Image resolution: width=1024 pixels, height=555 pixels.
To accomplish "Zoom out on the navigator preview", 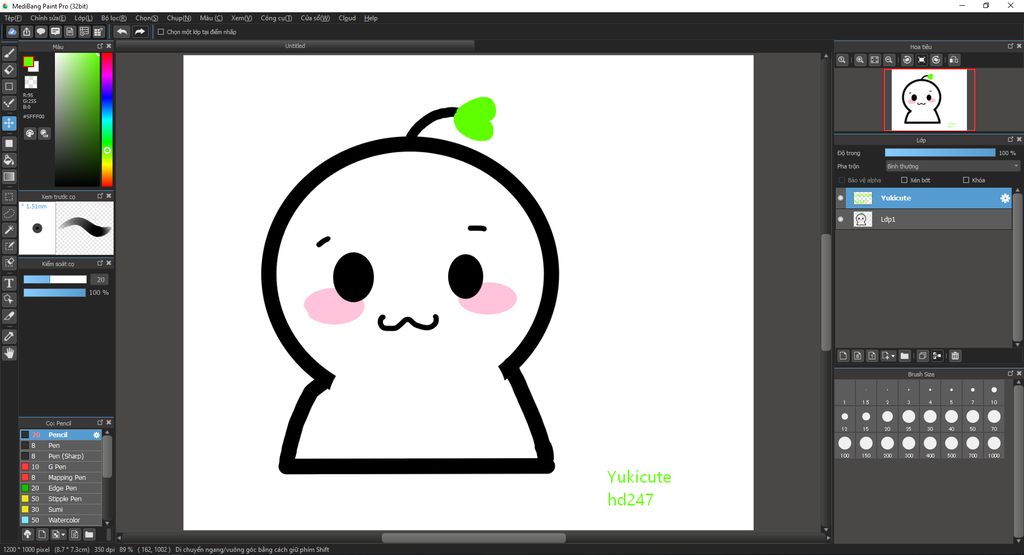I will [889, 59].
